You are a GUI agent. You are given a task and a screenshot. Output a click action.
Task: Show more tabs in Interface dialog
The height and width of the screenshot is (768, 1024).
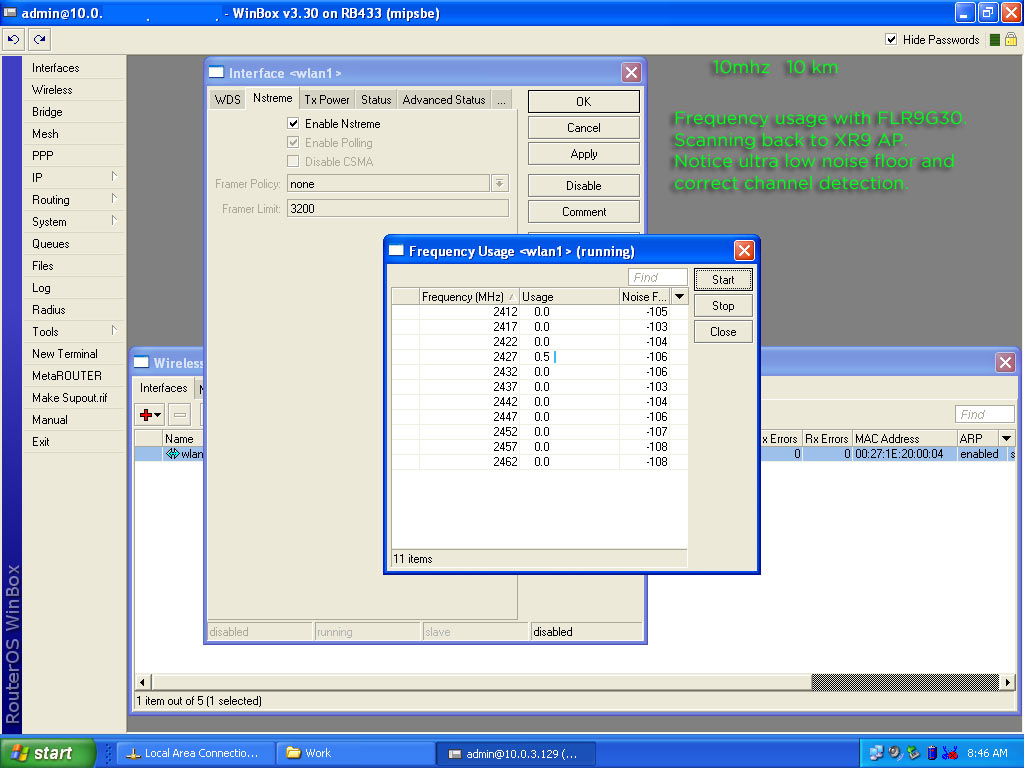coord(501,100)
